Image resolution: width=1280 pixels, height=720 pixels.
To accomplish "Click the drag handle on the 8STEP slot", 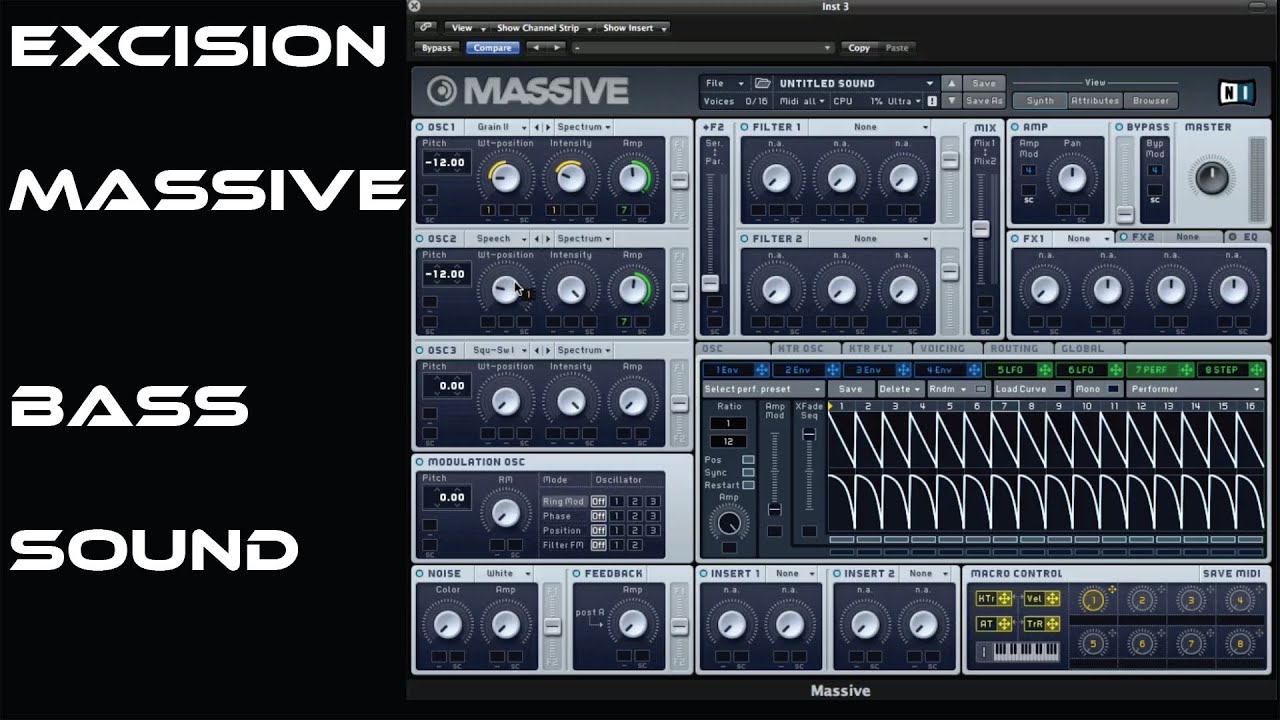I will (1257, 370).
